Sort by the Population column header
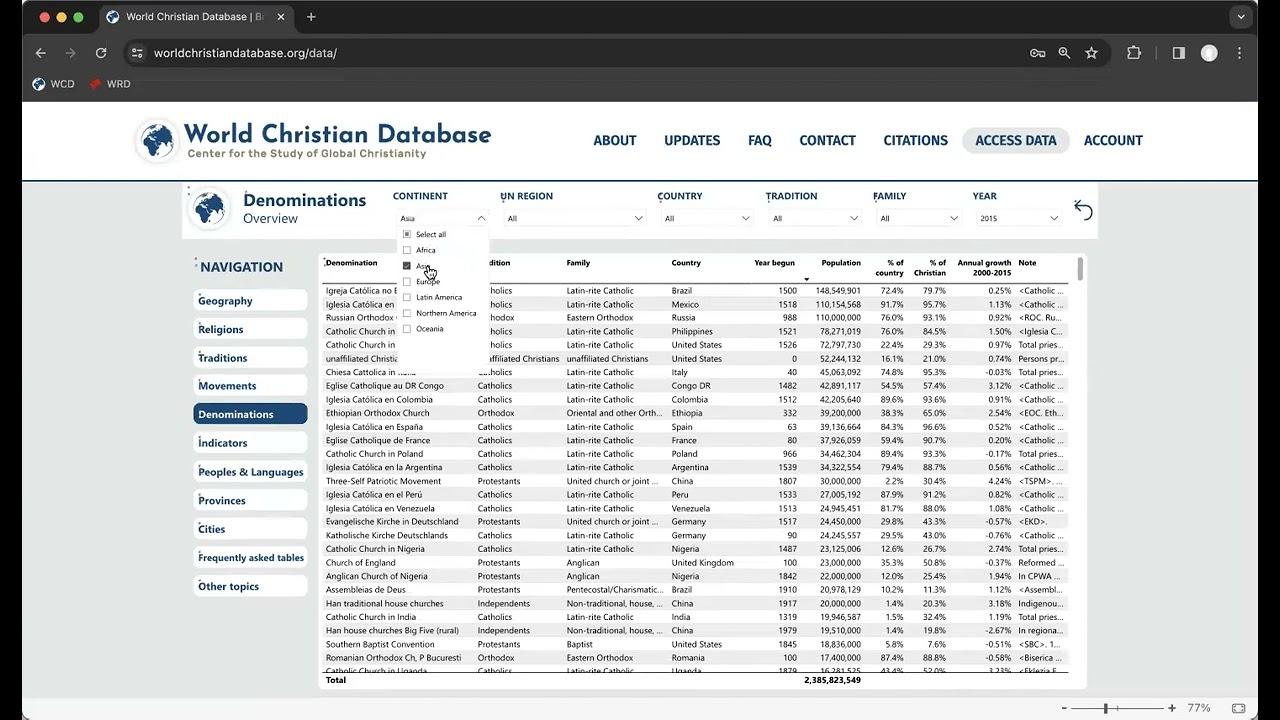This screenshot has height=720, width=1280. coord(841,263)
